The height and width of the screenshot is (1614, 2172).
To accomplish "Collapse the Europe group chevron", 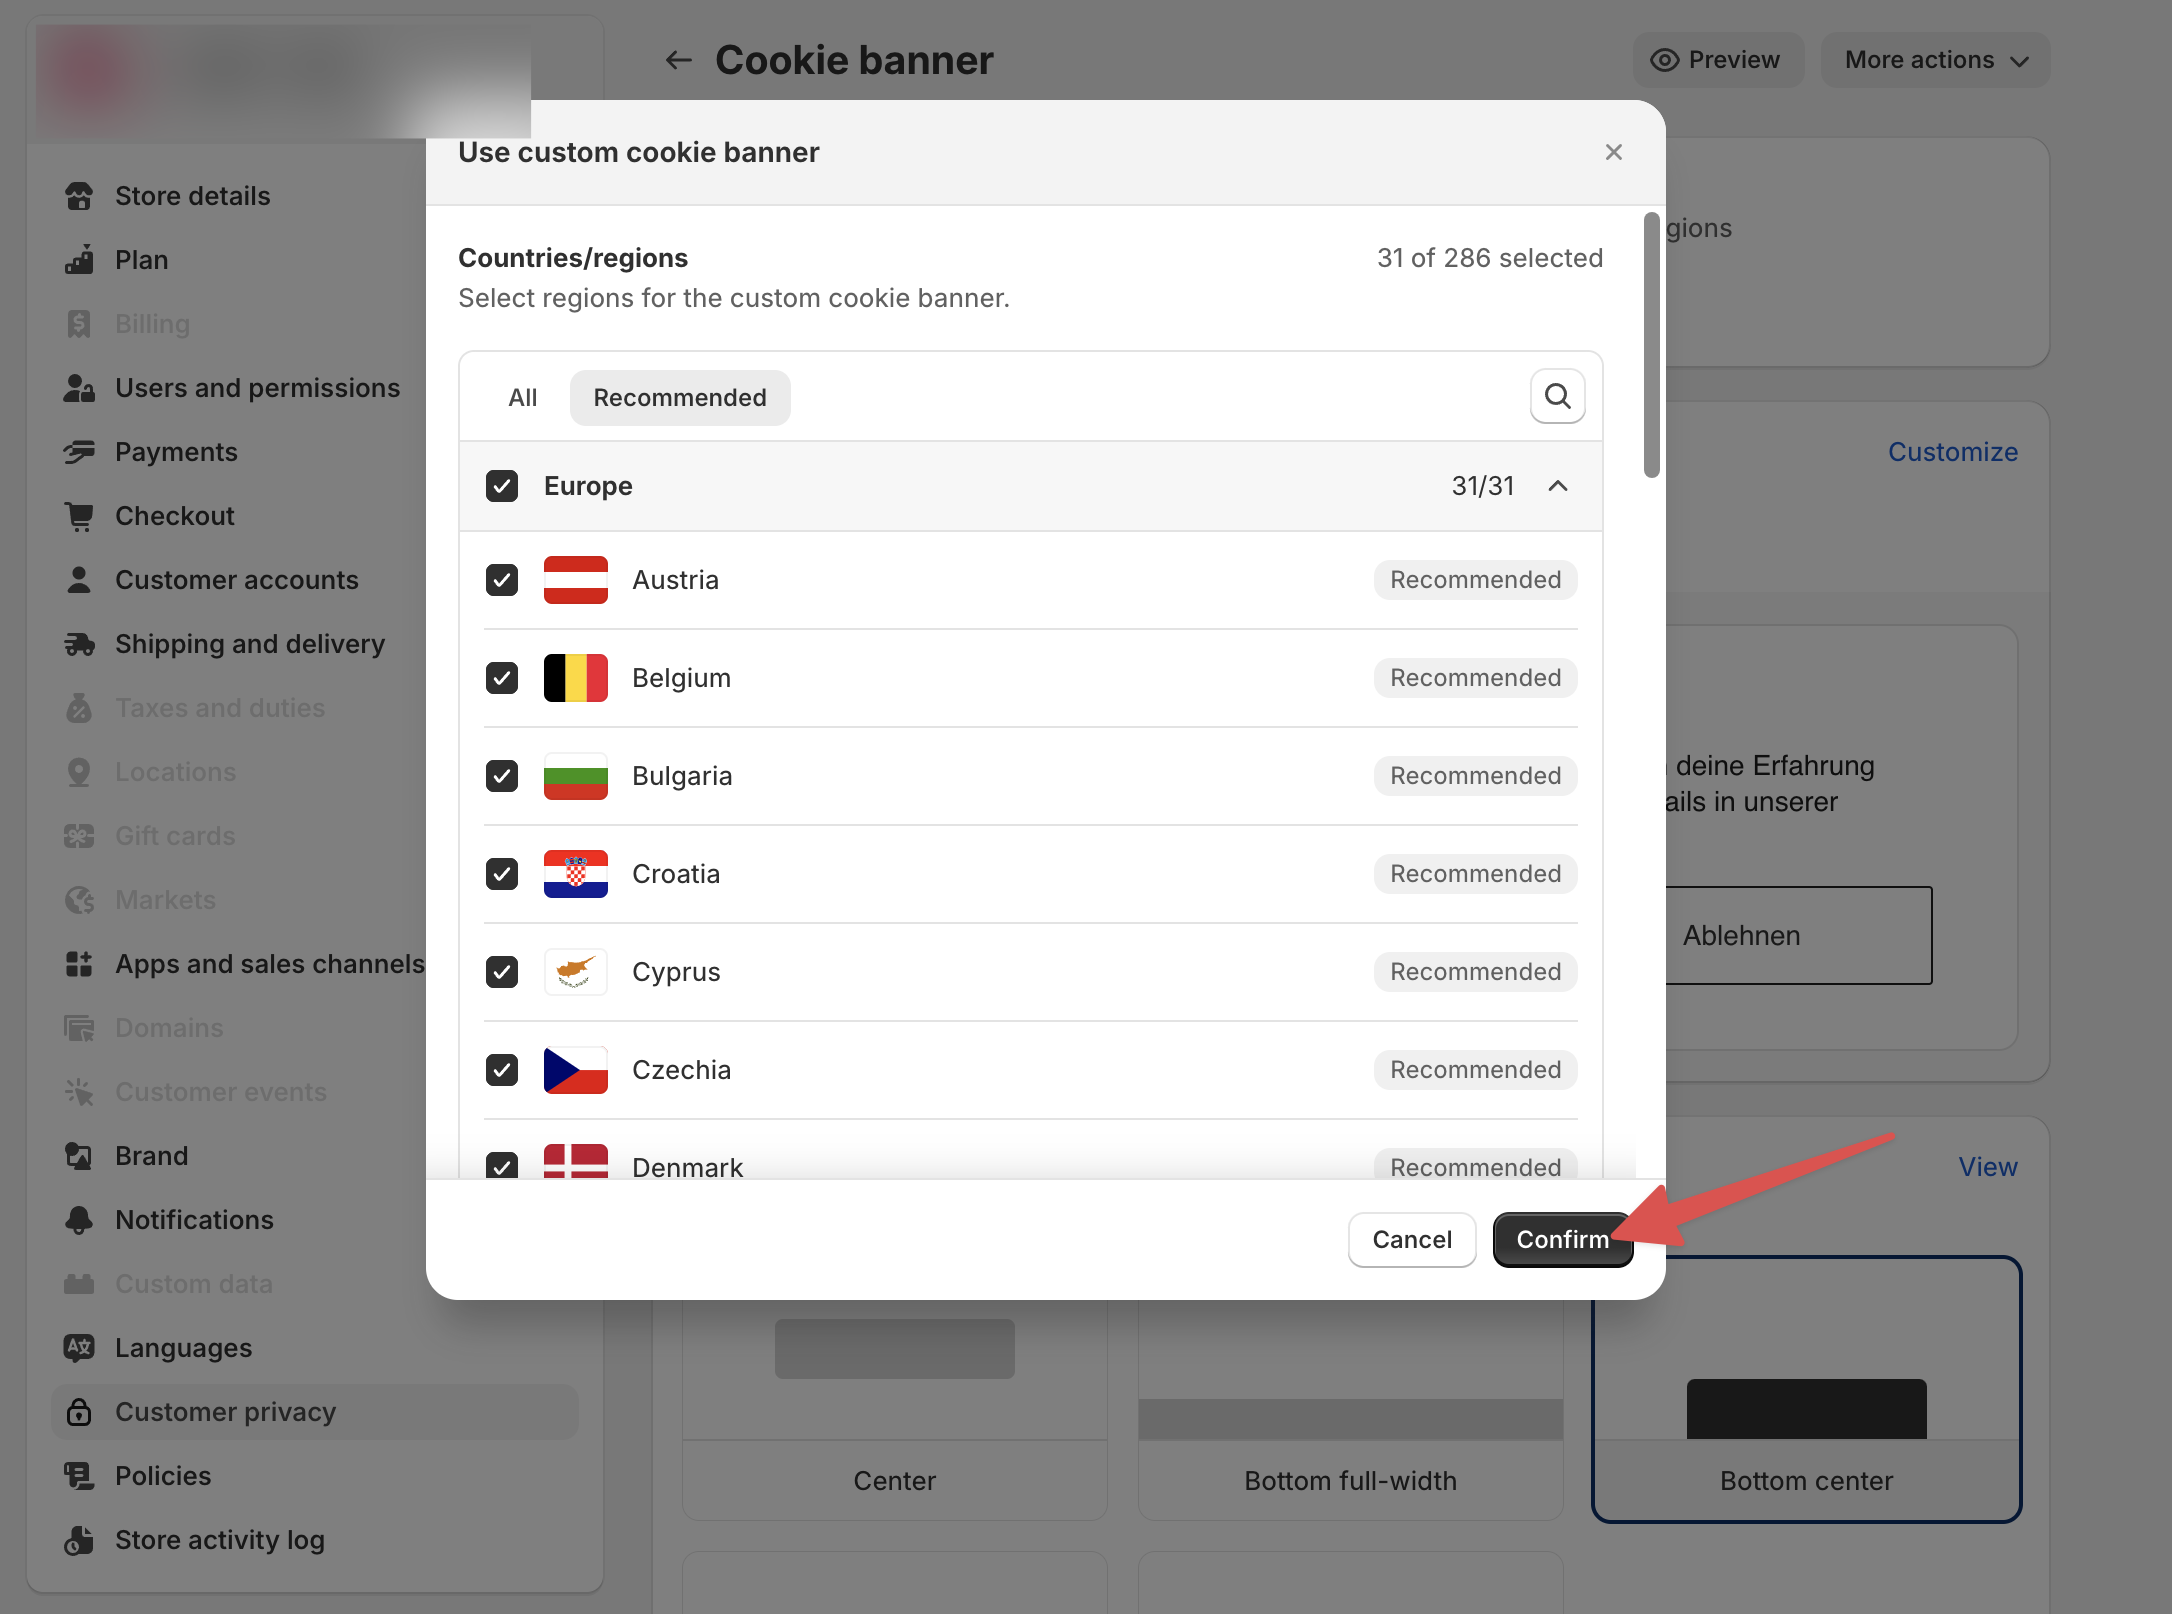I will coord(1557,486).
